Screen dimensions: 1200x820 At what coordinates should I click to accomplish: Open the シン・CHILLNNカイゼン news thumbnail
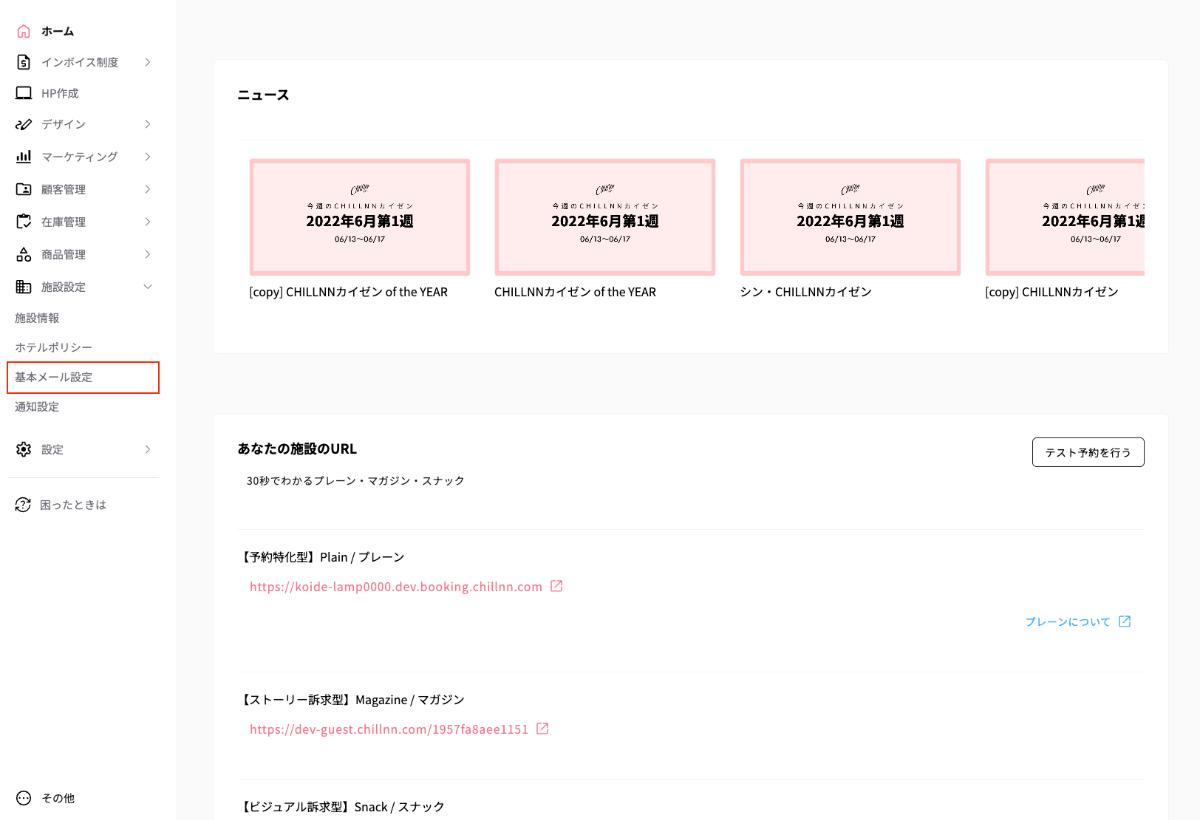point(849,217)
